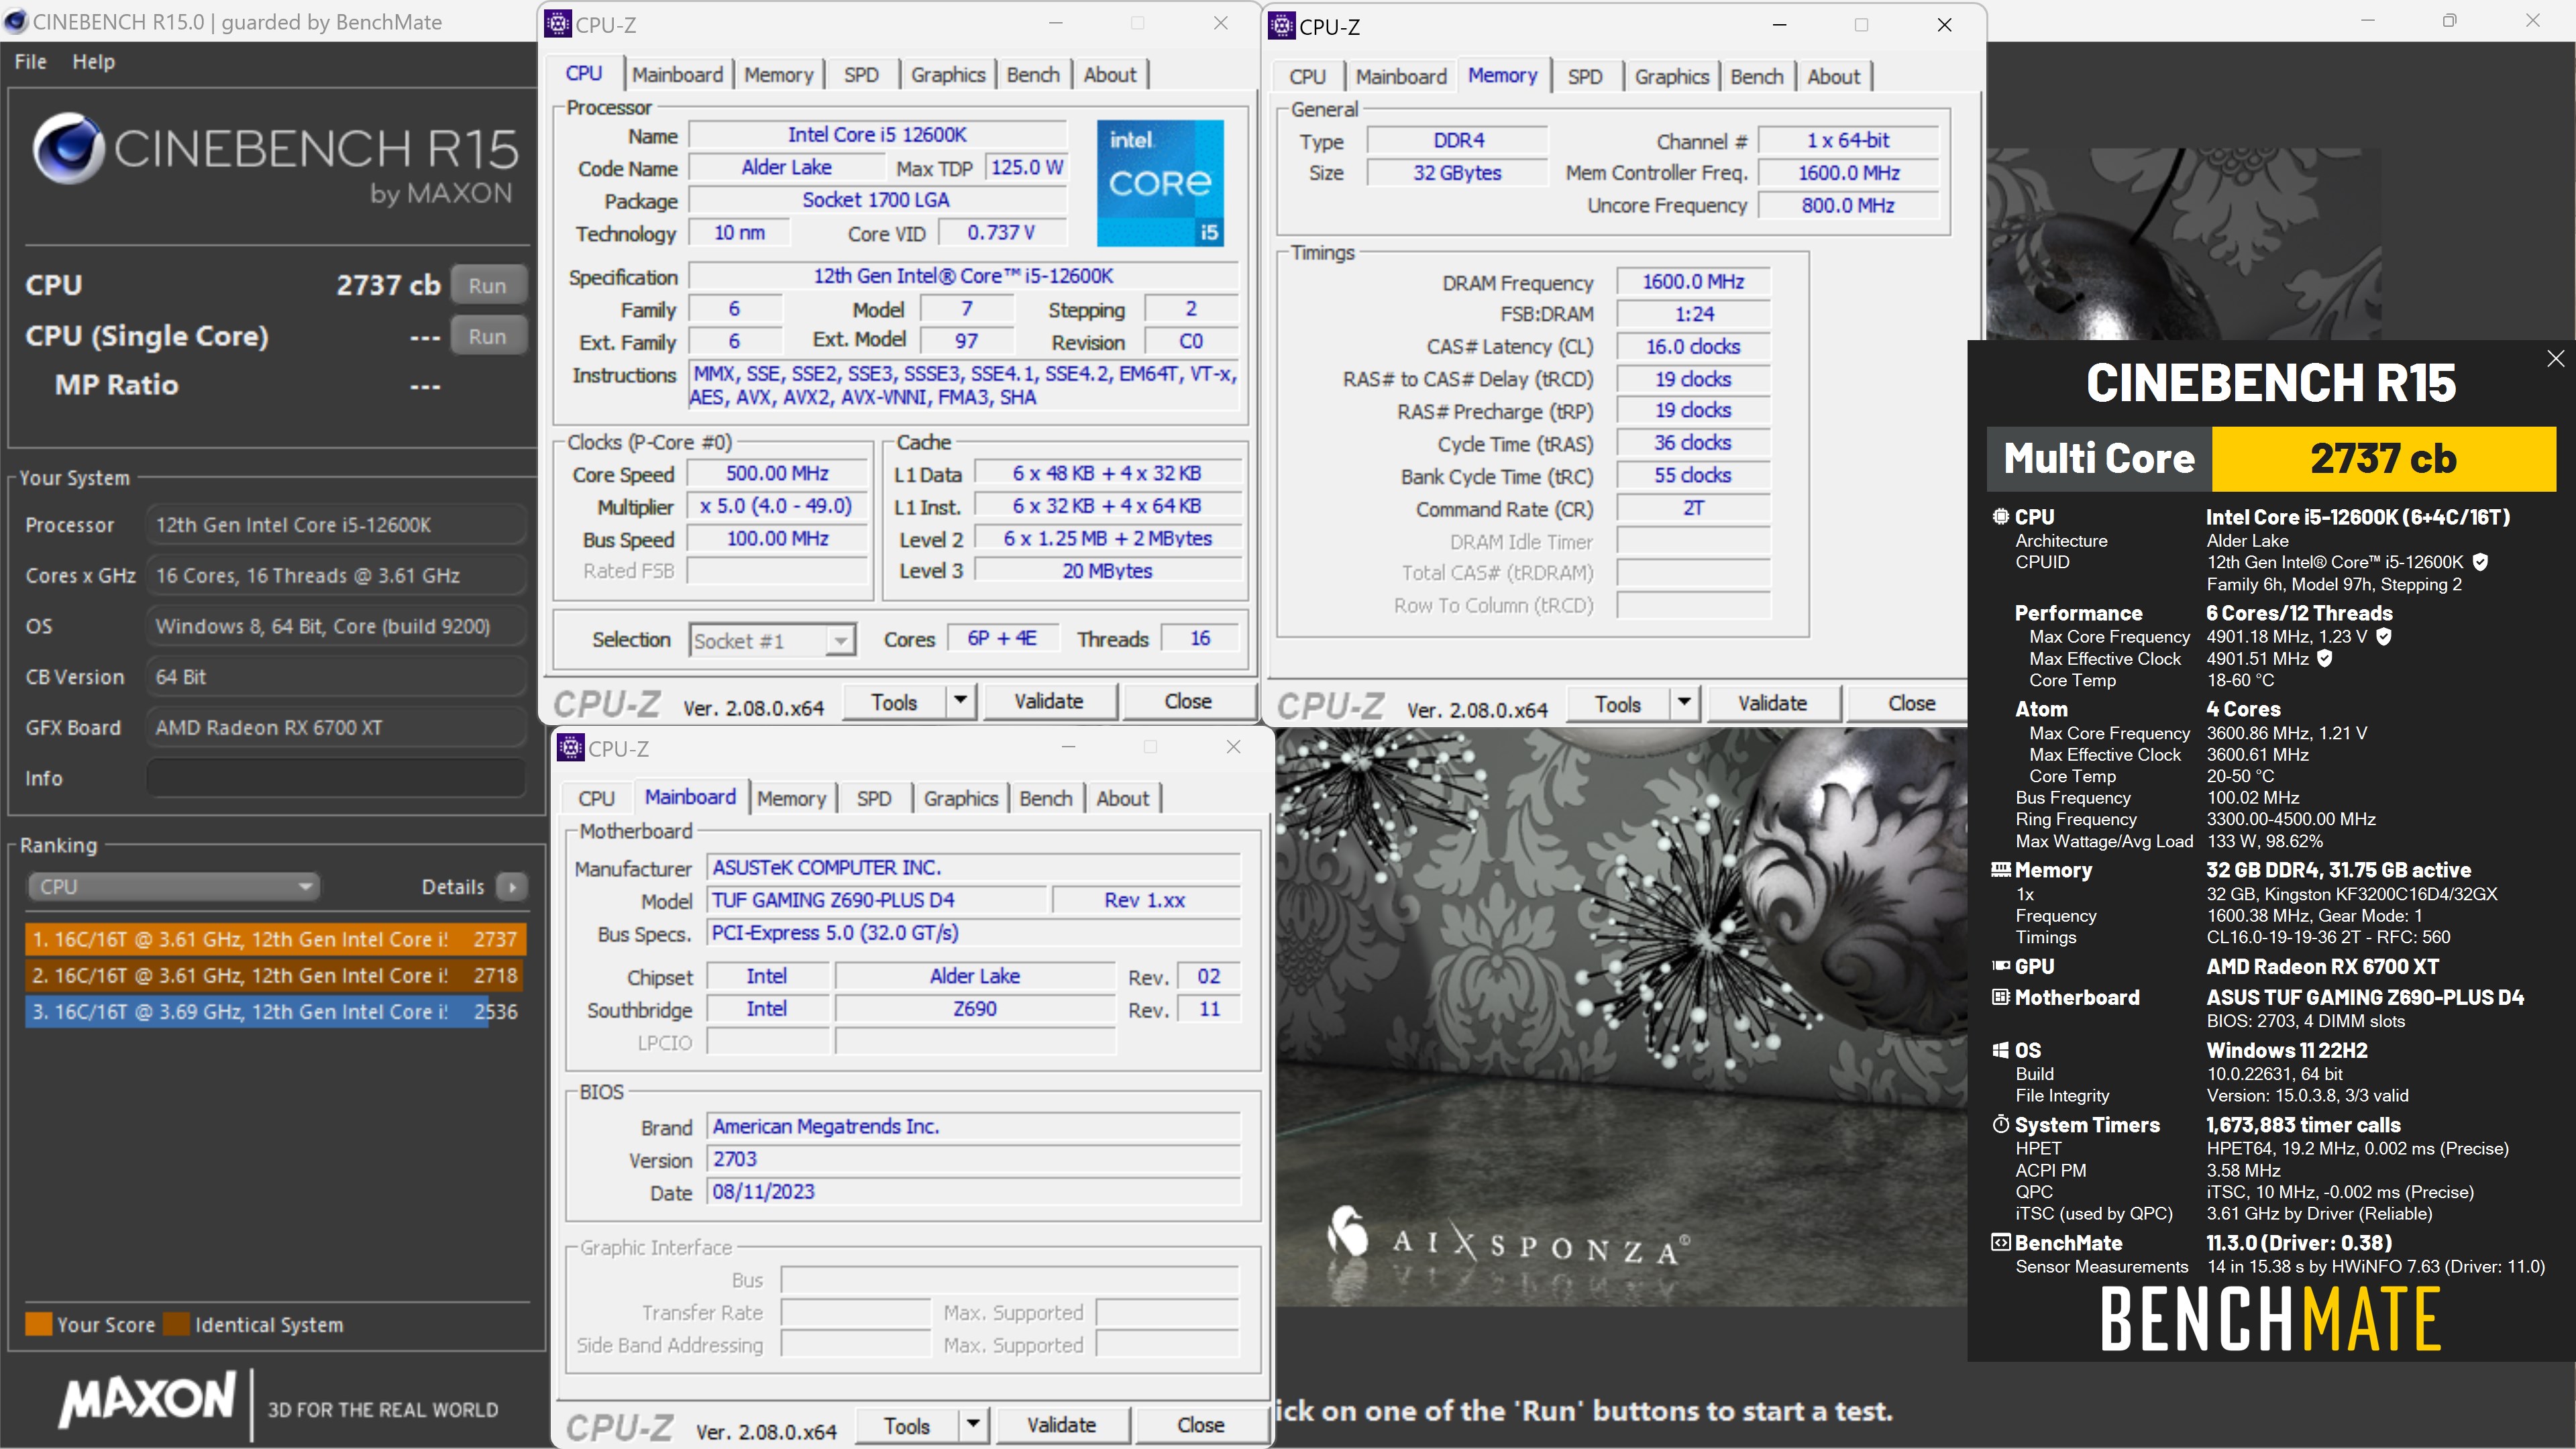Click the "08/11/2023" BIOS Date value

click(974, 1191)
